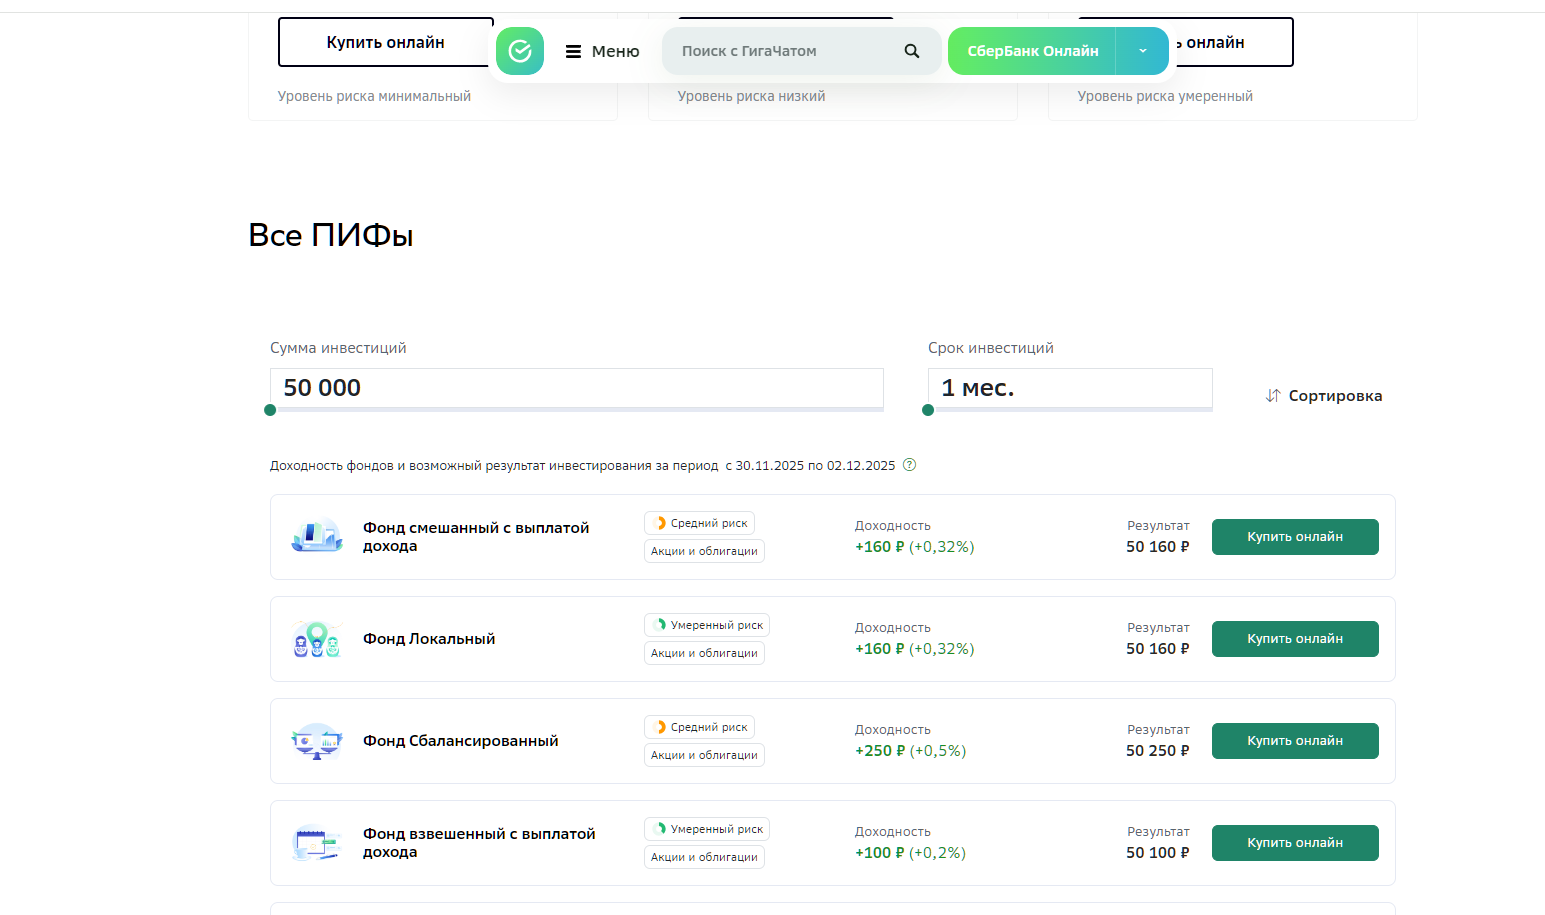Buy Фонд Сбалансированный online
Screen dimensions: 1545x915
[1294, 741]
